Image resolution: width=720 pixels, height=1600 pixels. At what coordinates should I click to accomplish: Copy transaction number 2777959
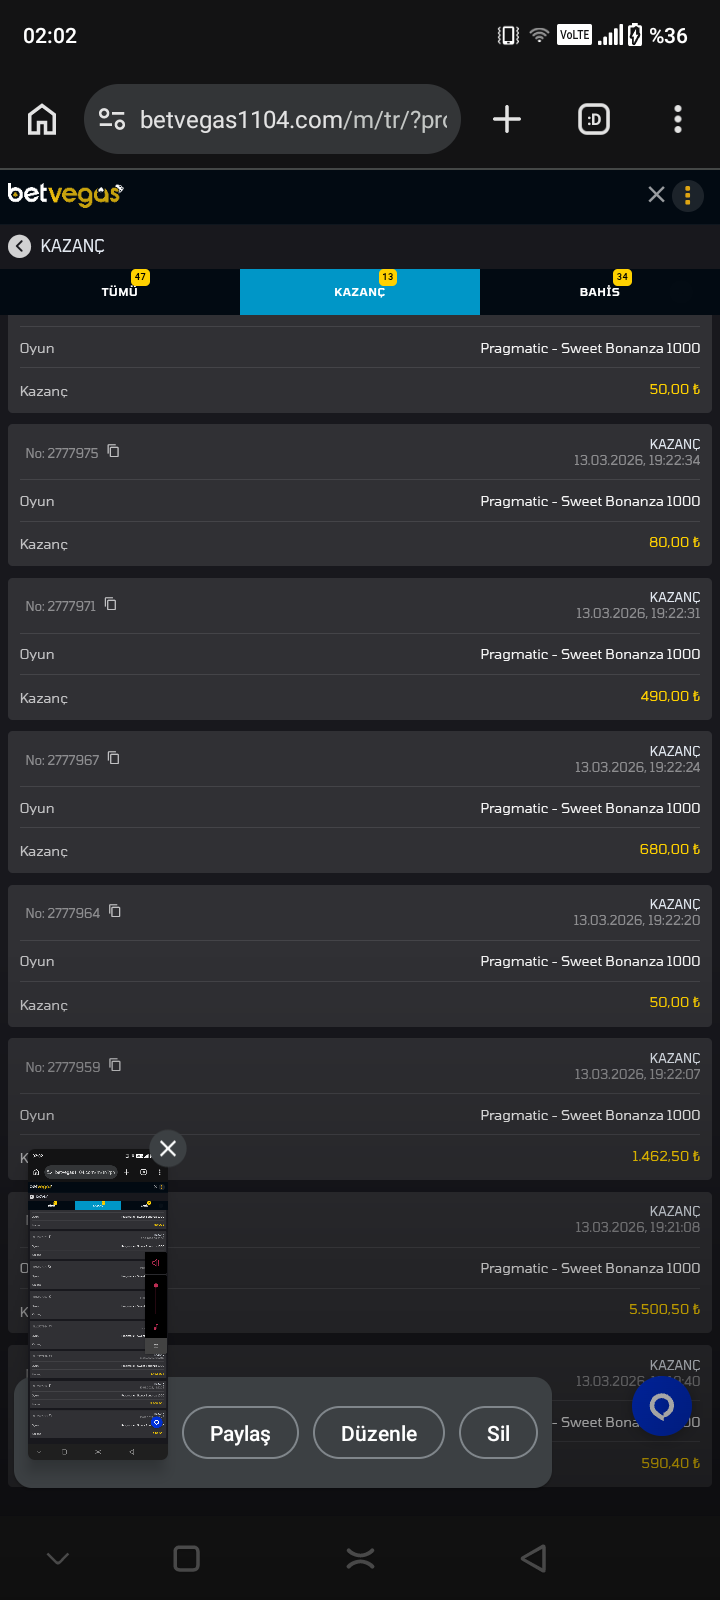click(x=115, y=1065)
